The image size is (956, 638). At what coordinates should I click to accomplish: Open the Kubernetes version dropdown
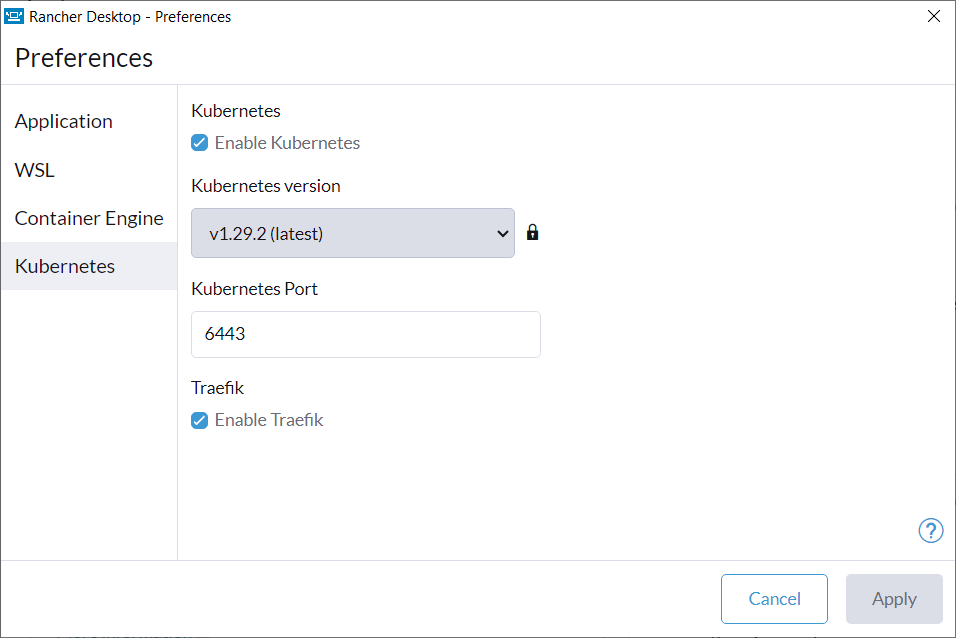click(x=352, y=233)
